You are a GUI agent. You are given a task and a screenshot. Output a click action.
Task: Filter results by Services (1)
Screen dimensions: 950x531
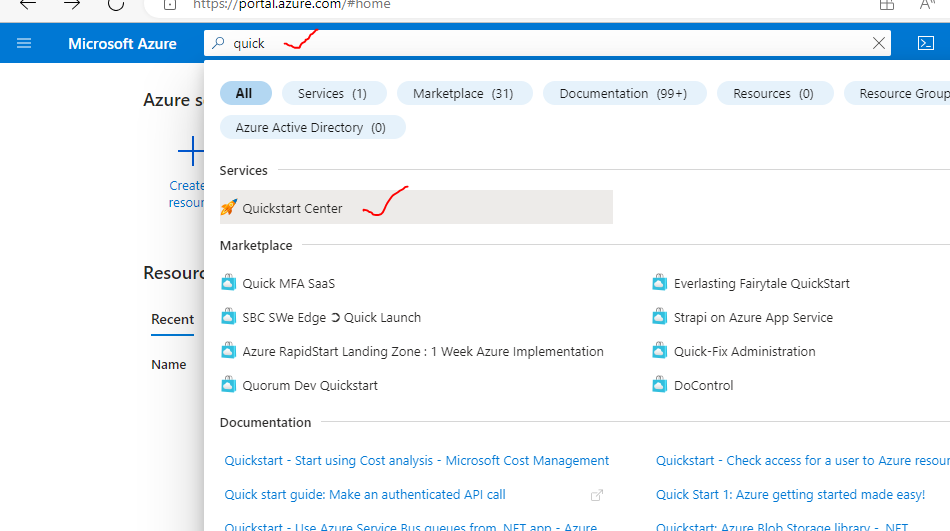click(x=332, y=93)
